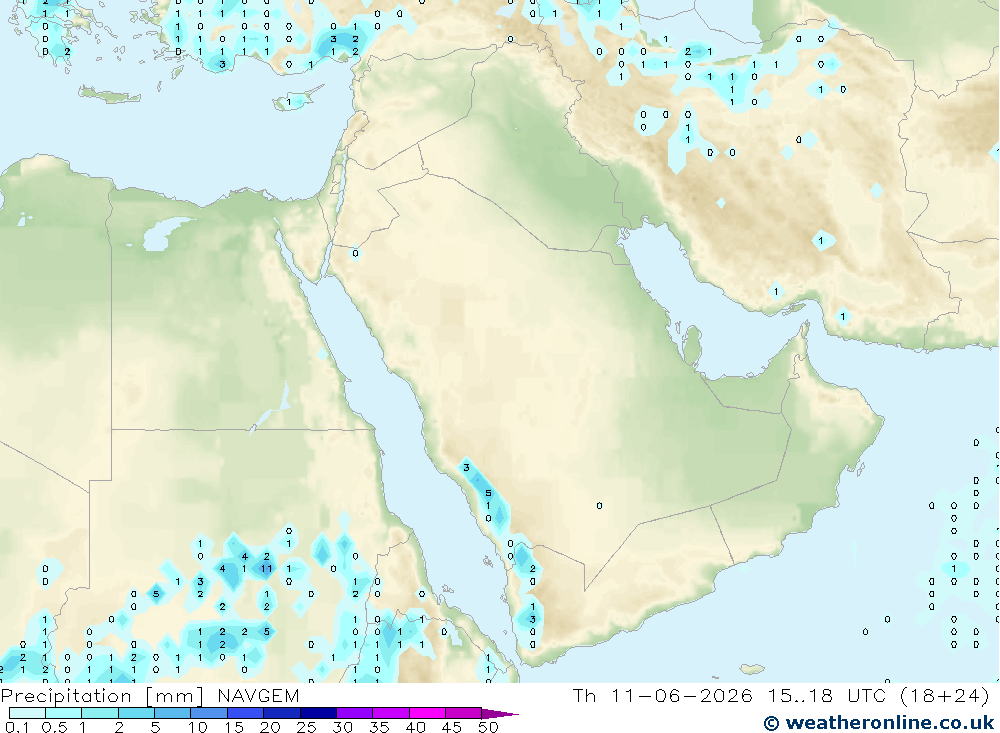Click the legend scale label '25'
Image resolution: width=1000 pixels, height=733 pixels.
point(307,727)
